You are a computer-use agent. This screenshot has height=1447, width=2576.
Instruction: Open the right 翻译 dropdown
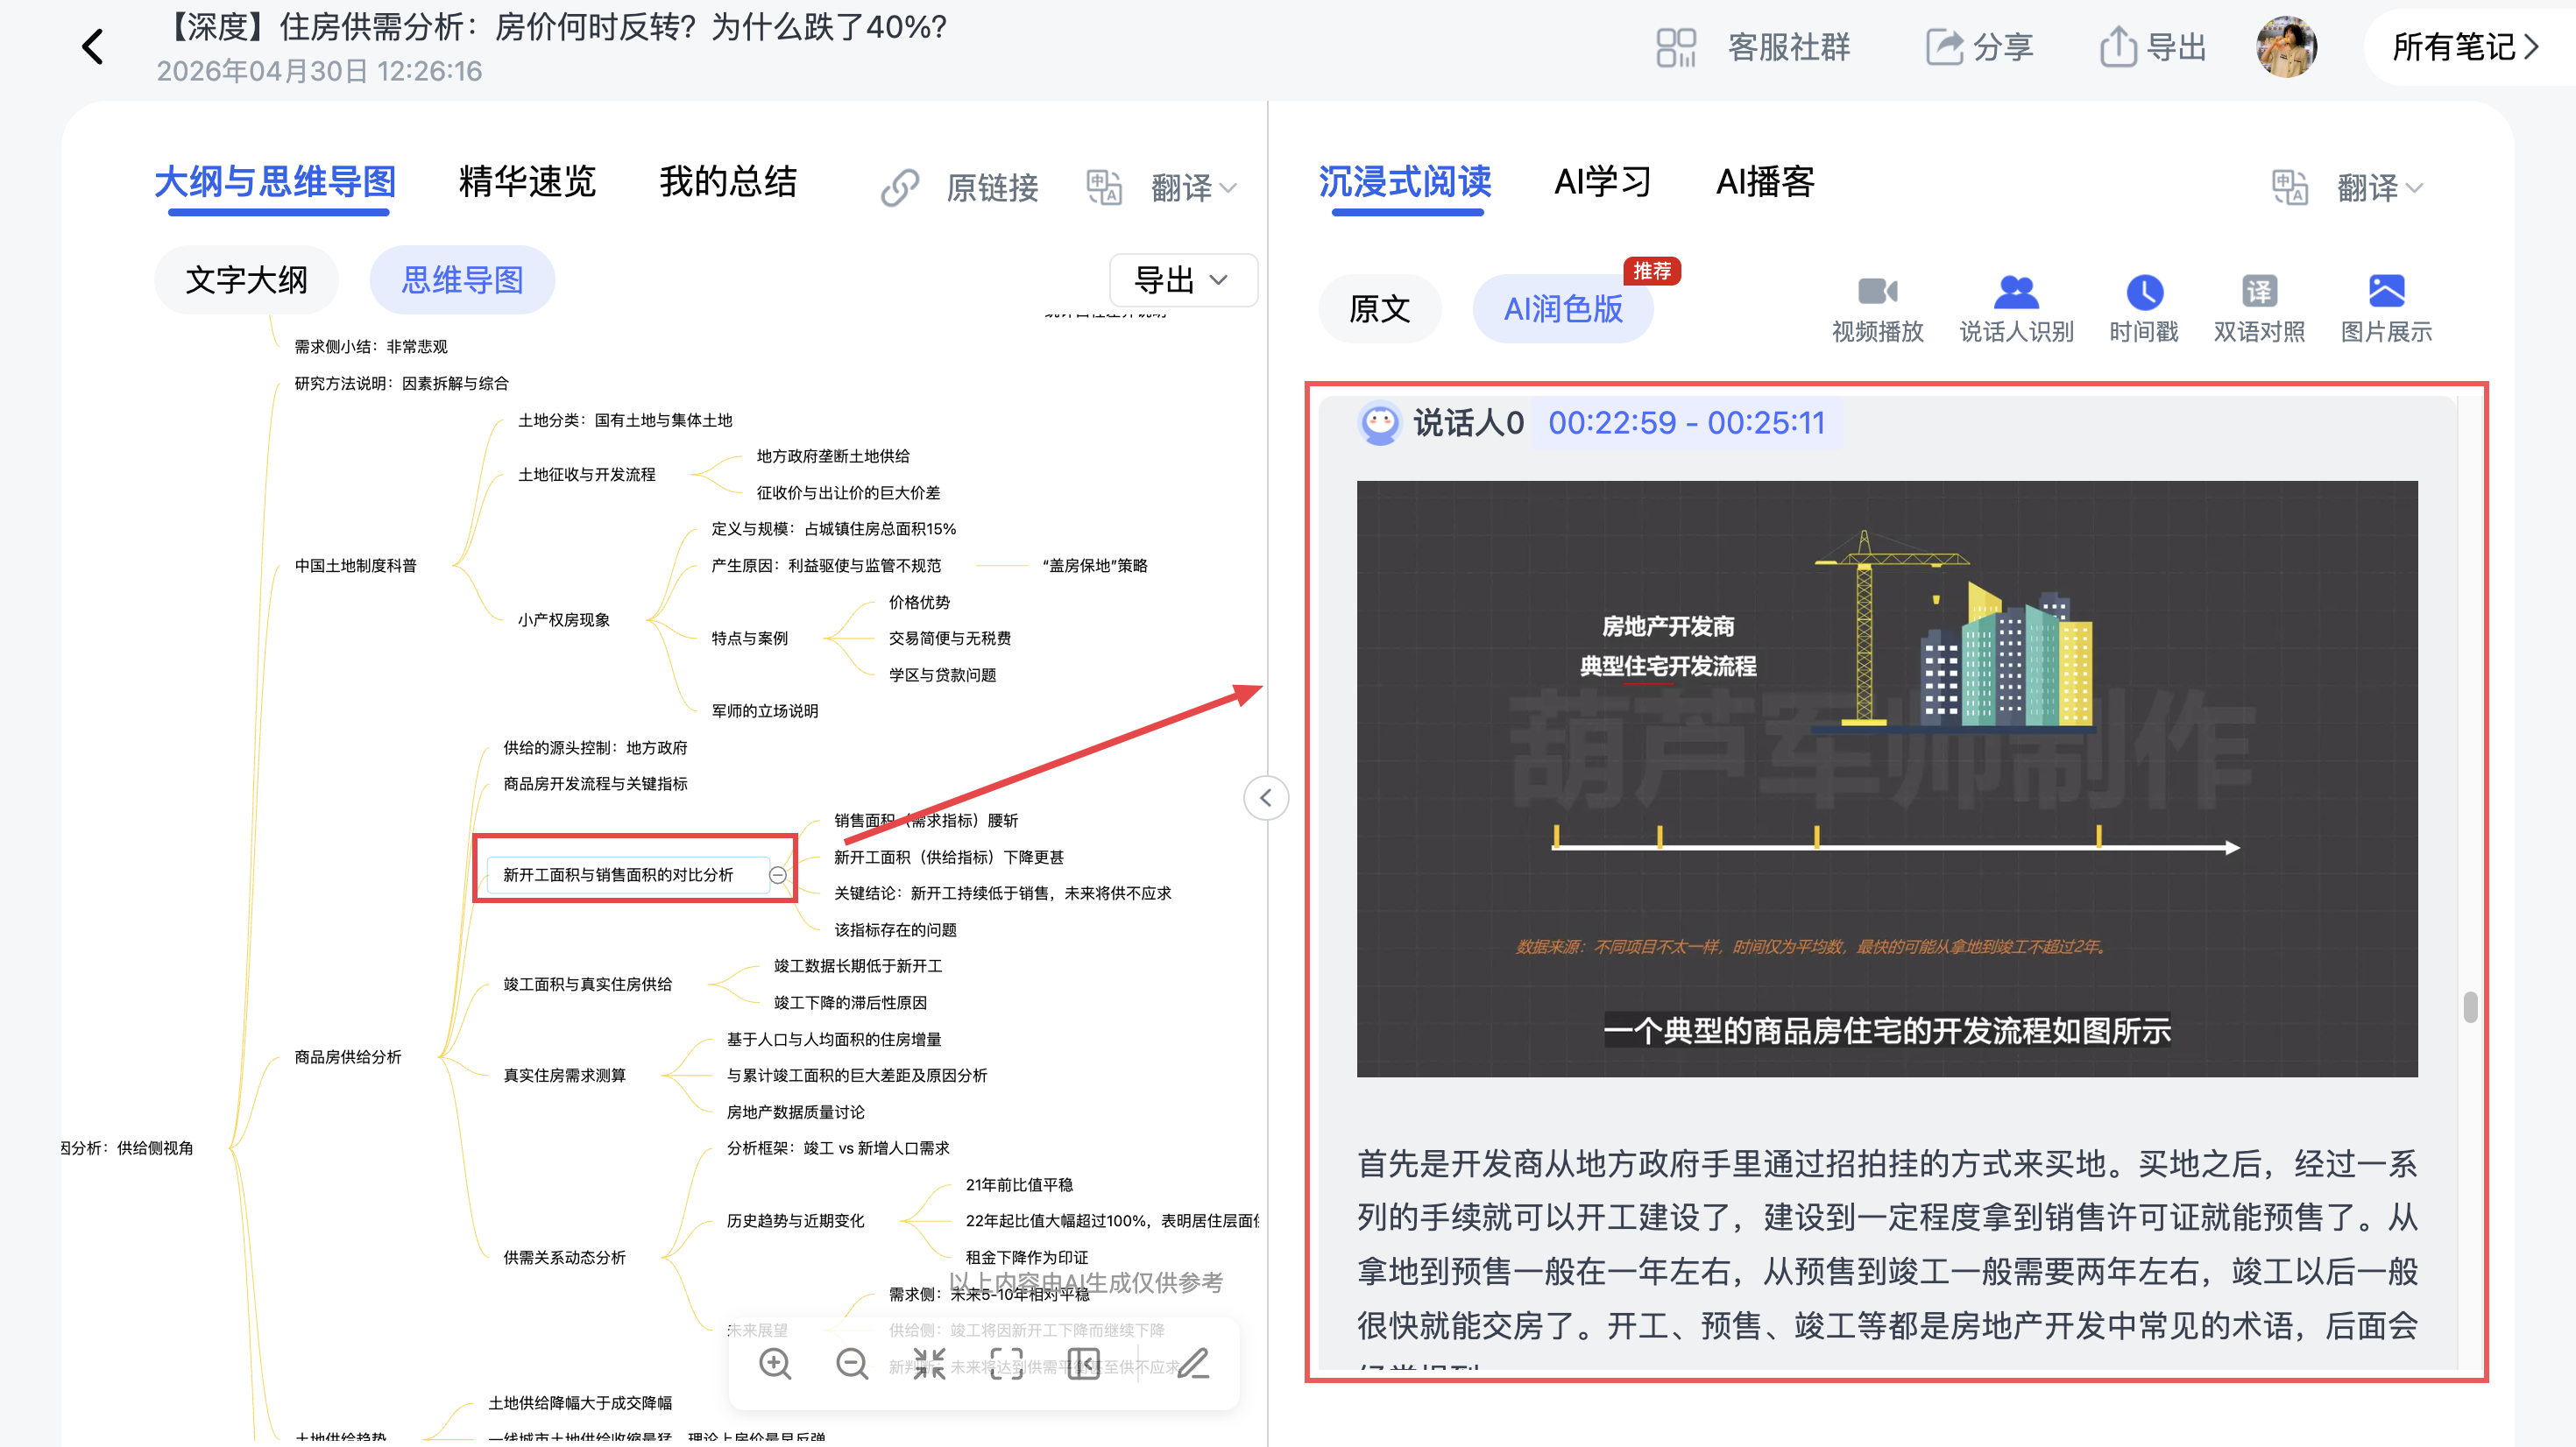pos(2380,188)
